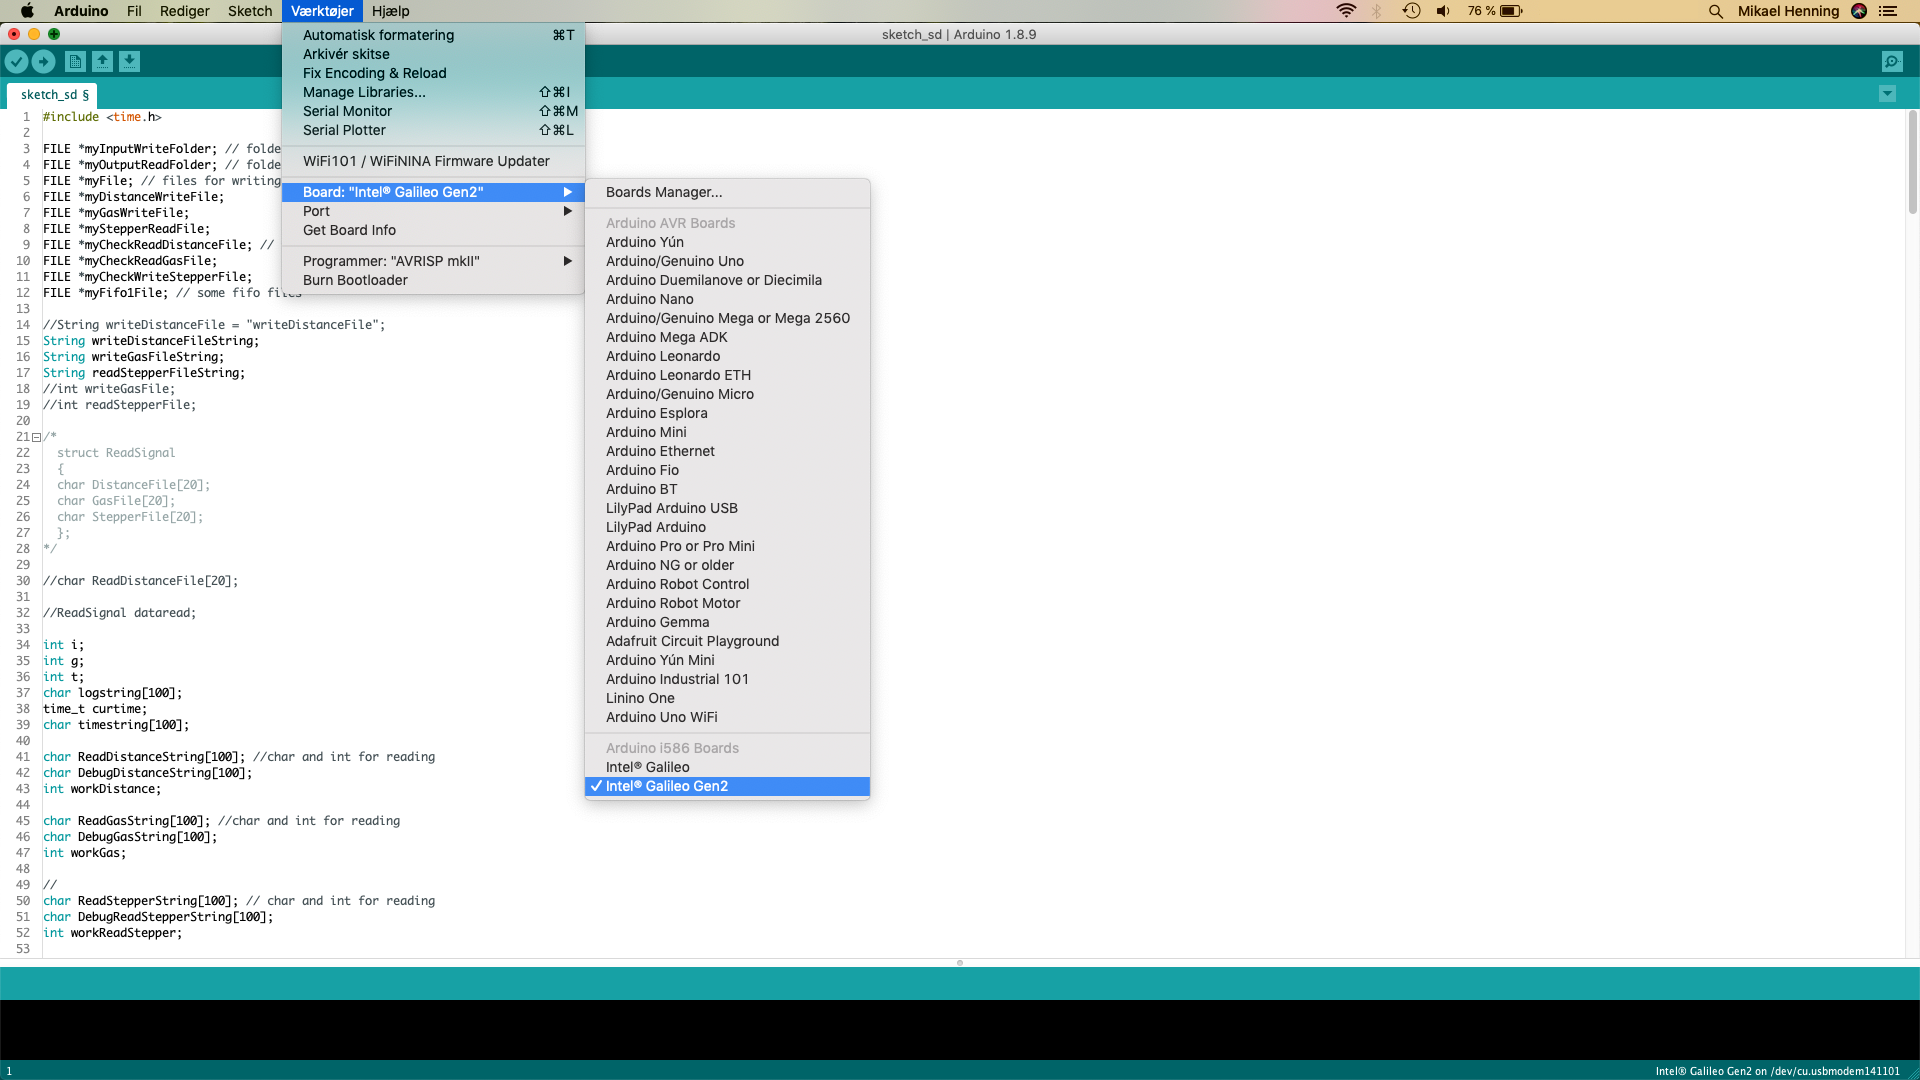Open Boards Manager...
1920x1080 pixels.
click(x=727, y=192)
